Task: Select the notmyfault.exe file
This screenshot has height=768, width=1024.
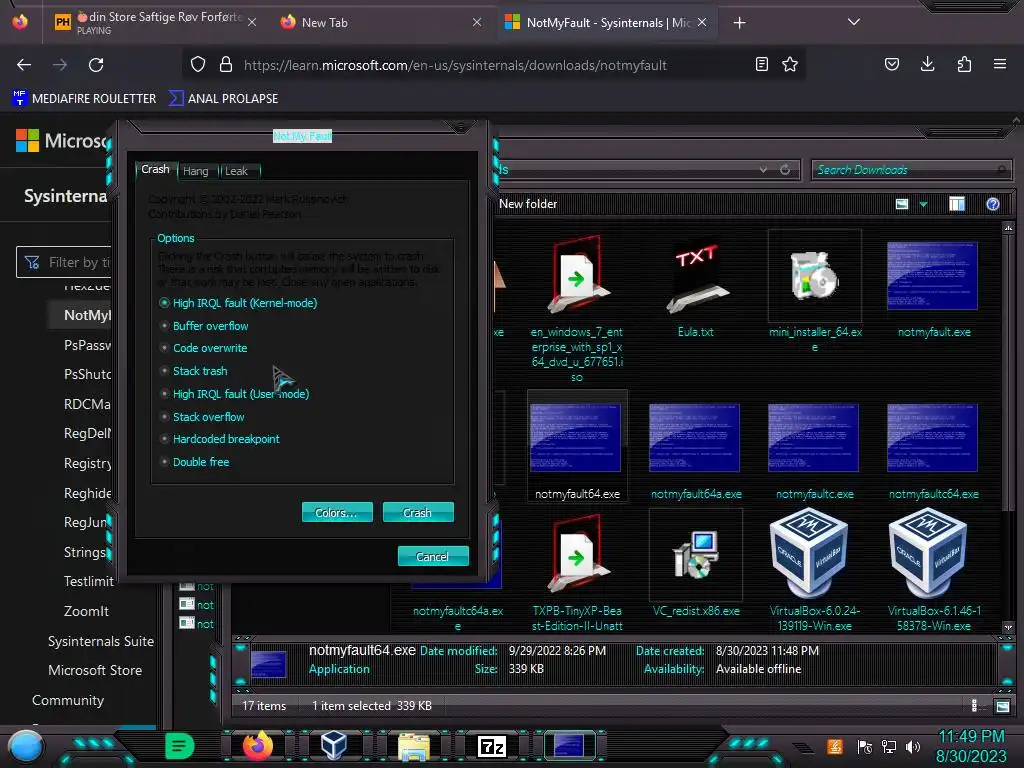Action: pyautogui.click(x=933, y=287)
